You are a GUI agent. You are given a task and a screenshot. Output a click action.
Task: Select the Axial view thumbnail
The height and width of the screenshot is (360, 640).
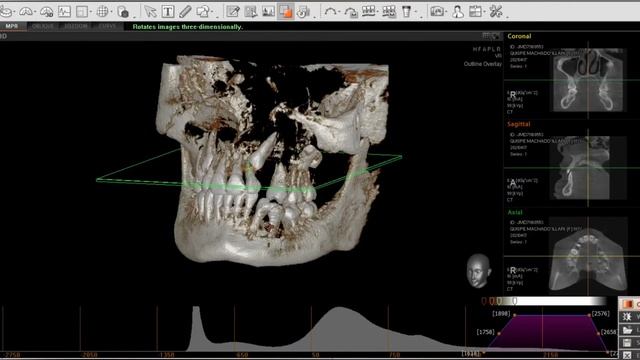588,256
